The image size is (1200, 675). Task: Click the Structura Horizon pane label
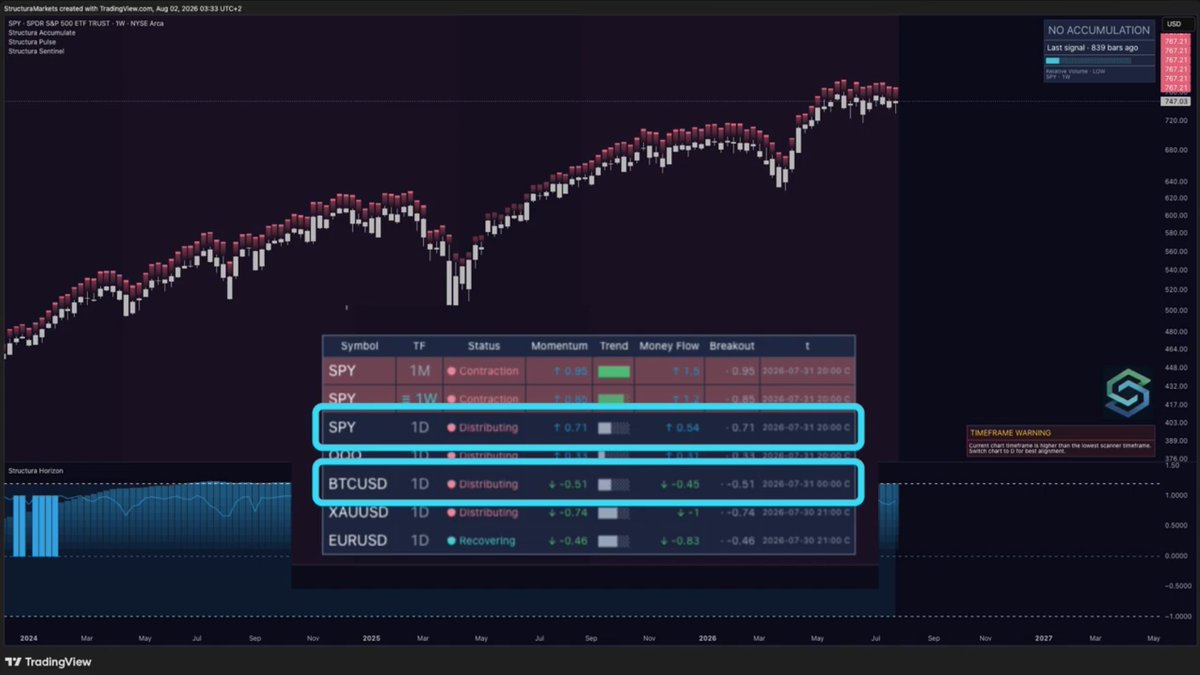pyautogui.click(x=37, y=470)
